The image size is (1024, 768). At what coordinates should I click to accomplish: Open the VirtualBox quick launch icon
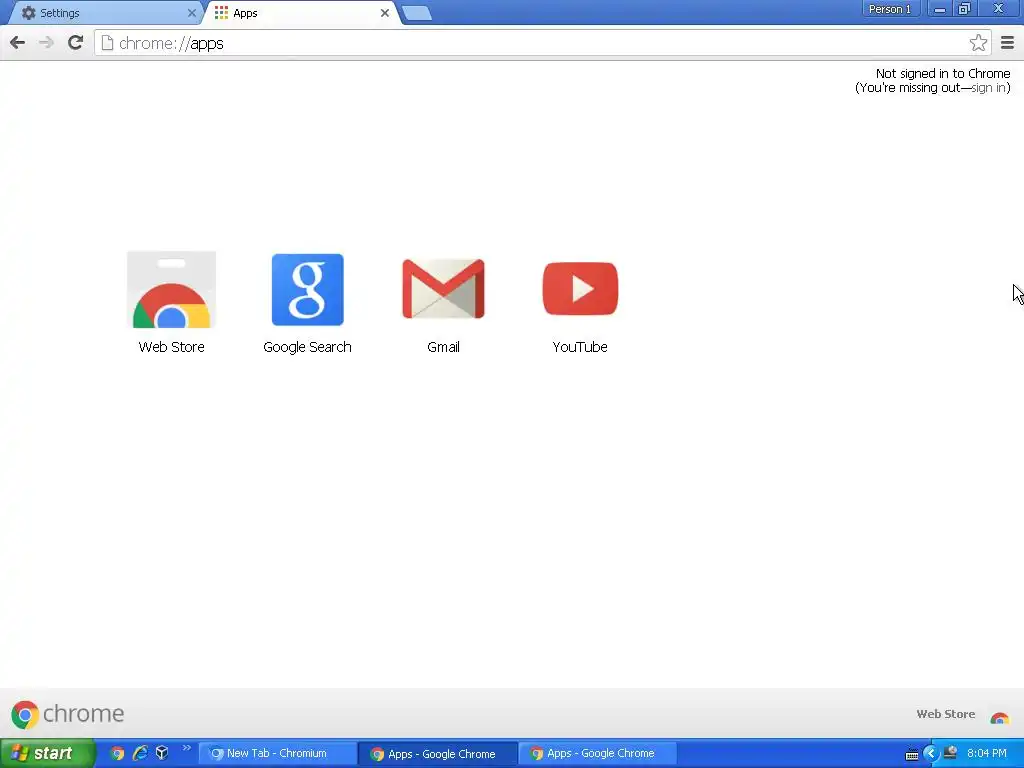point(162,753)
